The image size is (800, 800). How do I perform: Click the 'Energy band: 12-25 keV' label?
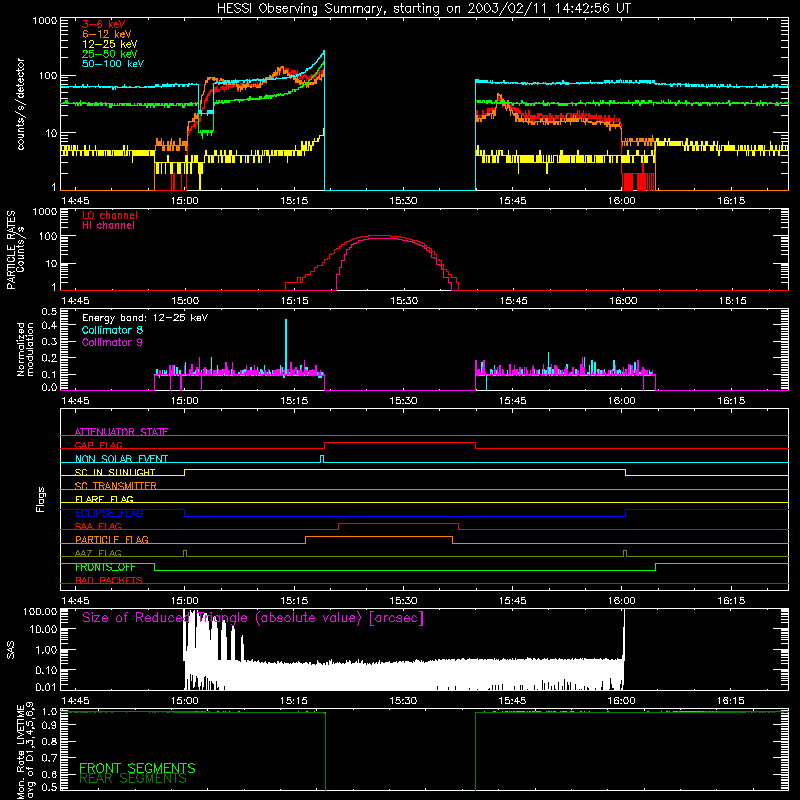coord(145,318)
